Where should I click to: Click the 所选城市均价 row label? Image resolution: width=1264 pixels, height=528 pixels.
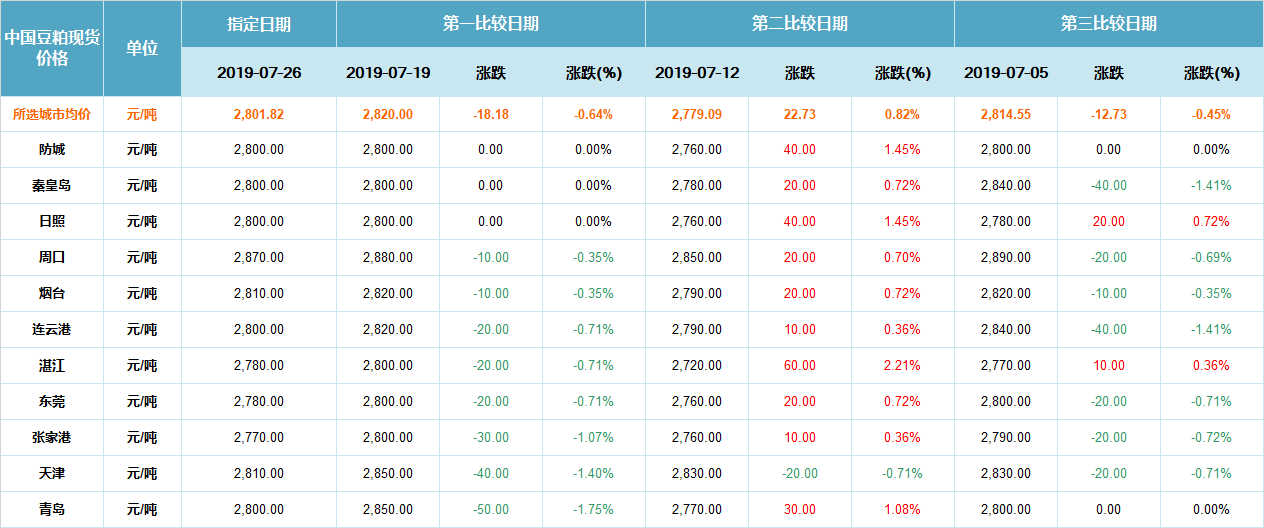pos(52,114)
